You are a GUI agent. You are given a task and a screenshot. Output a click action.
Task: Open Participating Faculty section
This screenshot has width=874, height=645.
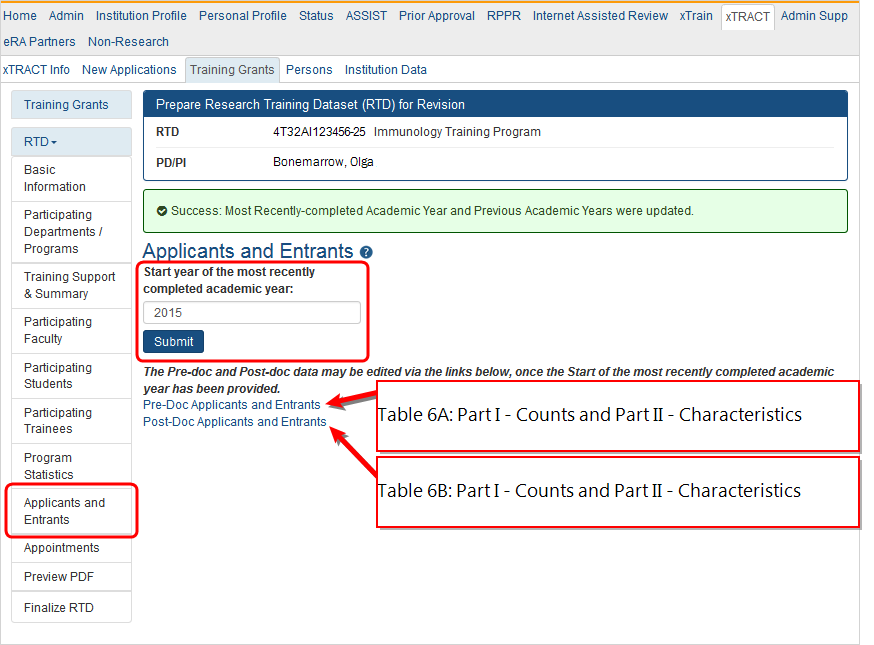click(x=58, y=330)
